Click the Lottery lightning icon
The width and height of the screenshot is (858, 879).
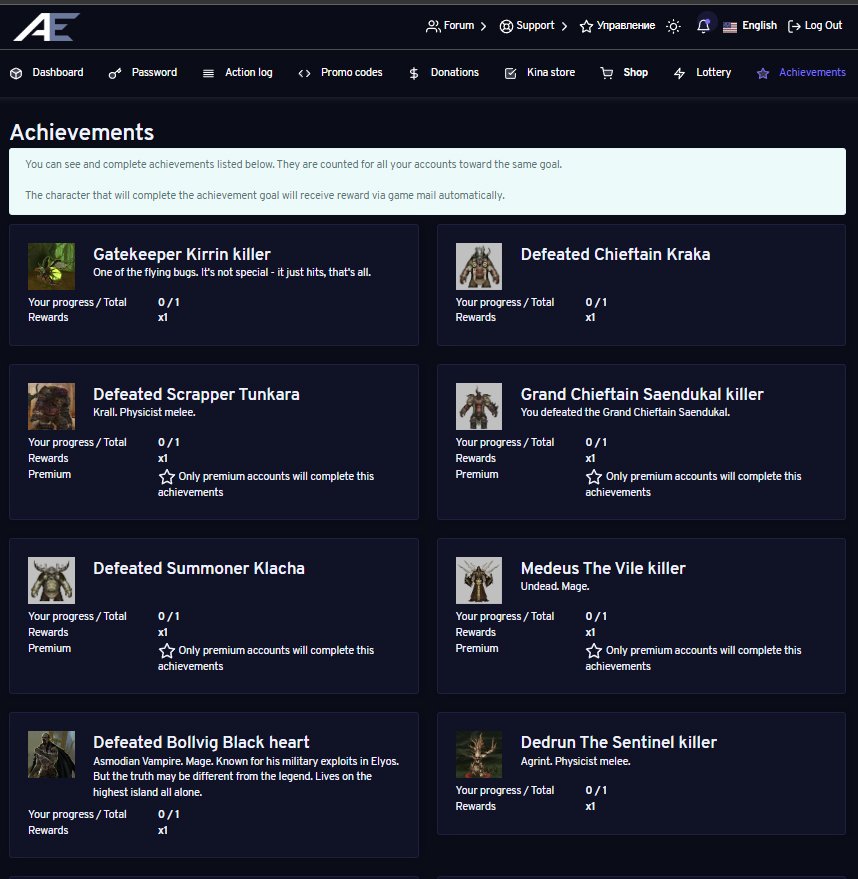[x=680, y=74]
